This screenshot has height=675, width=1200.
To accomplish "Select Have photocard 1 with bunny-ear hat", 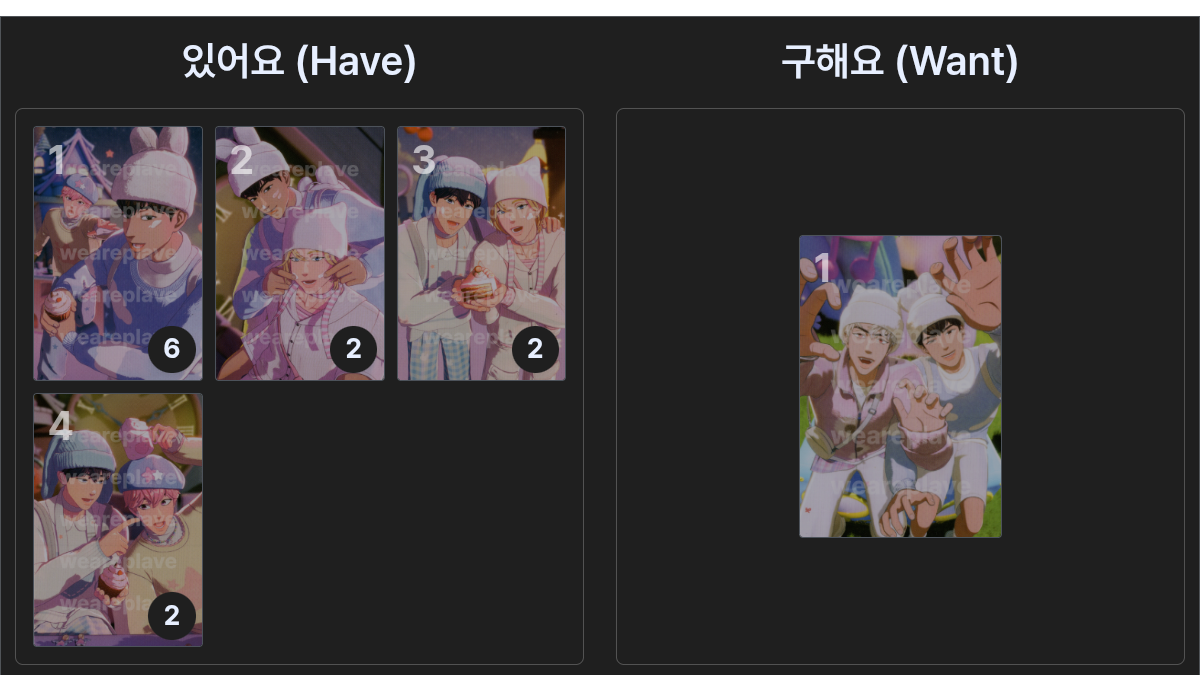I will [x=118, y=253].
